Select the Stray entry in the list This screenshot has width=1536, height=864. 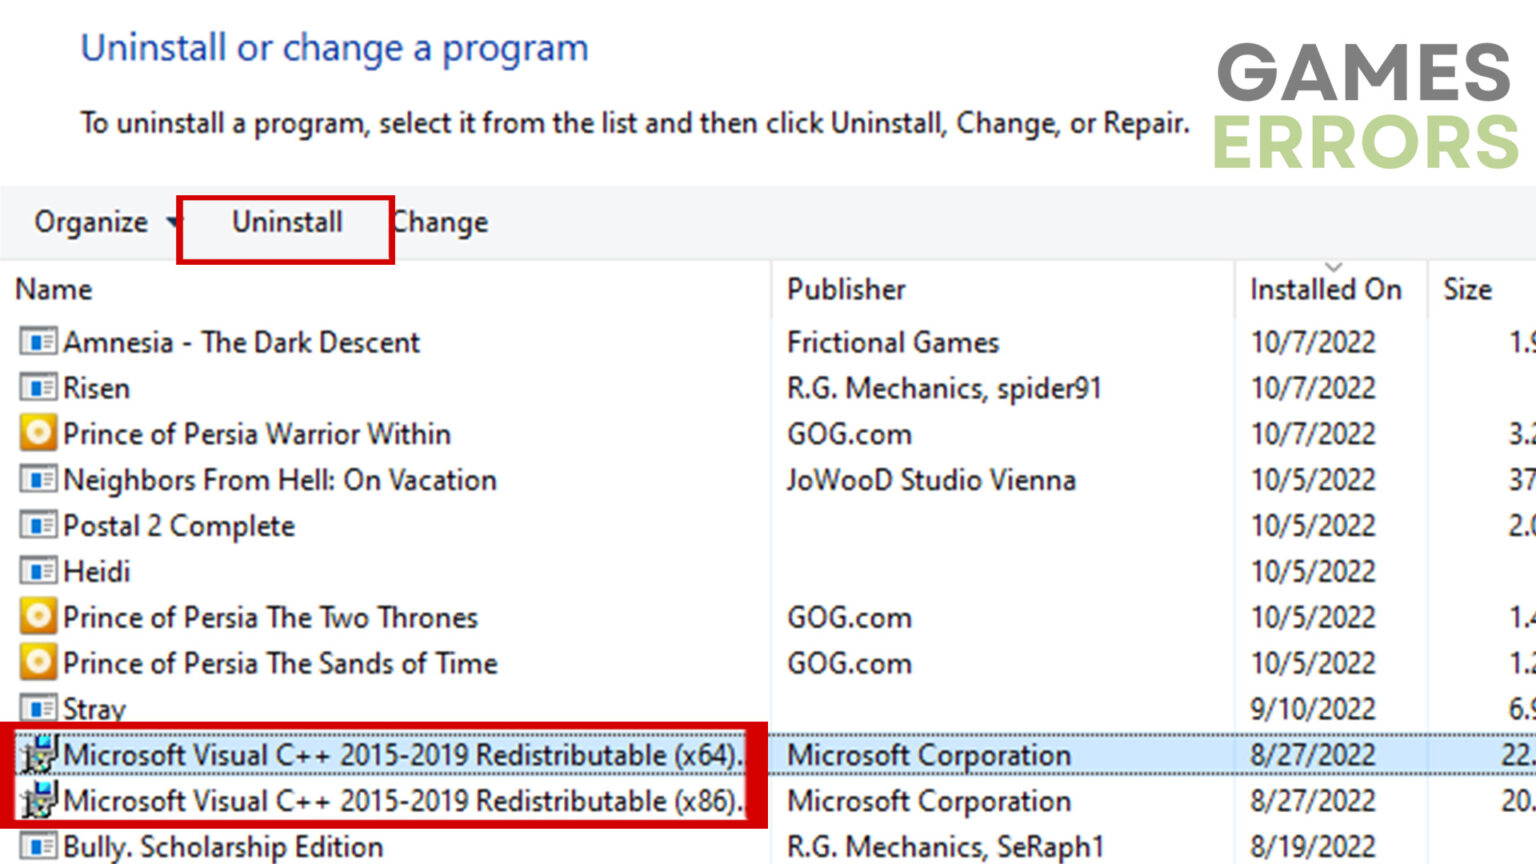95,709
